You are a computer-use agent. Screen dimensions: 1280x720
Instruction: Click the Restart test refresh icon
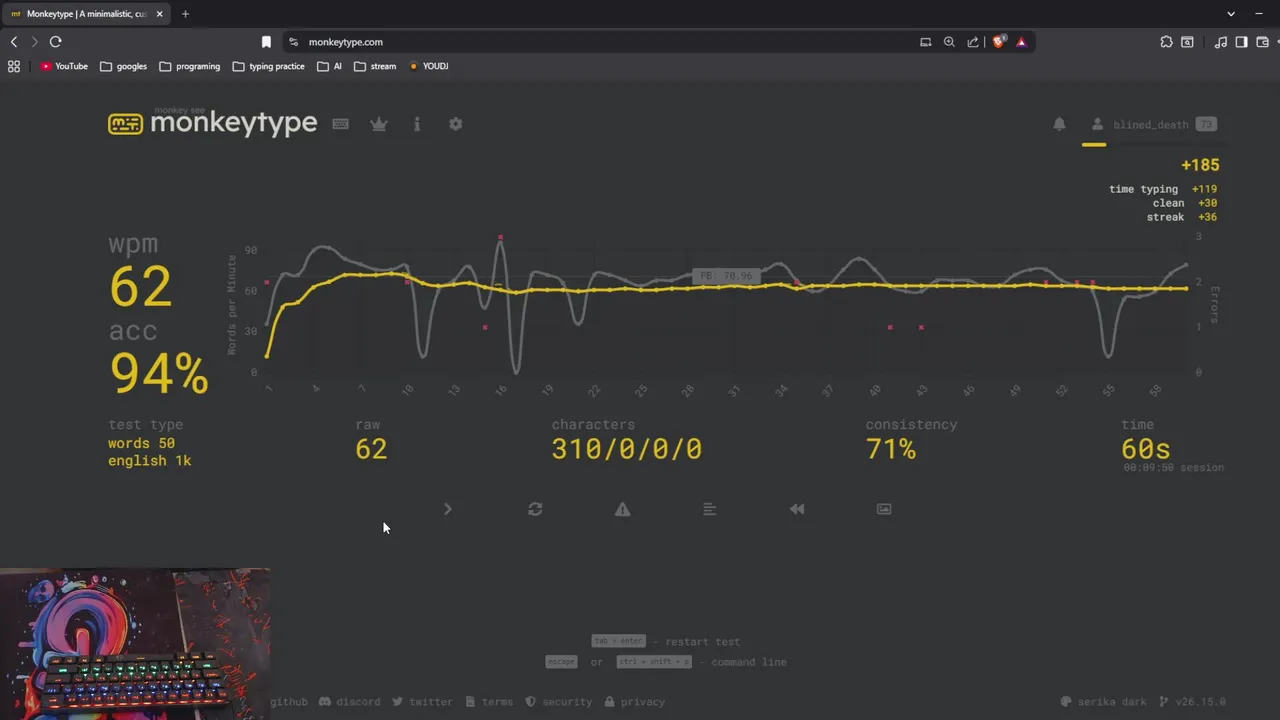(535, 509)
